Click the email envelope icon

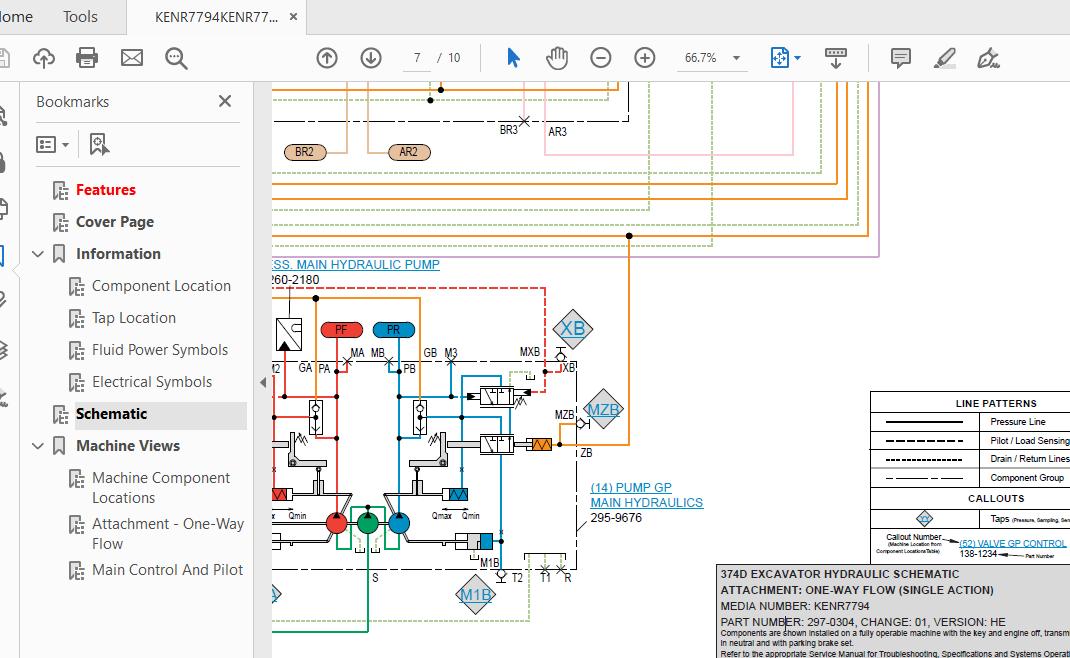(132, 58)
